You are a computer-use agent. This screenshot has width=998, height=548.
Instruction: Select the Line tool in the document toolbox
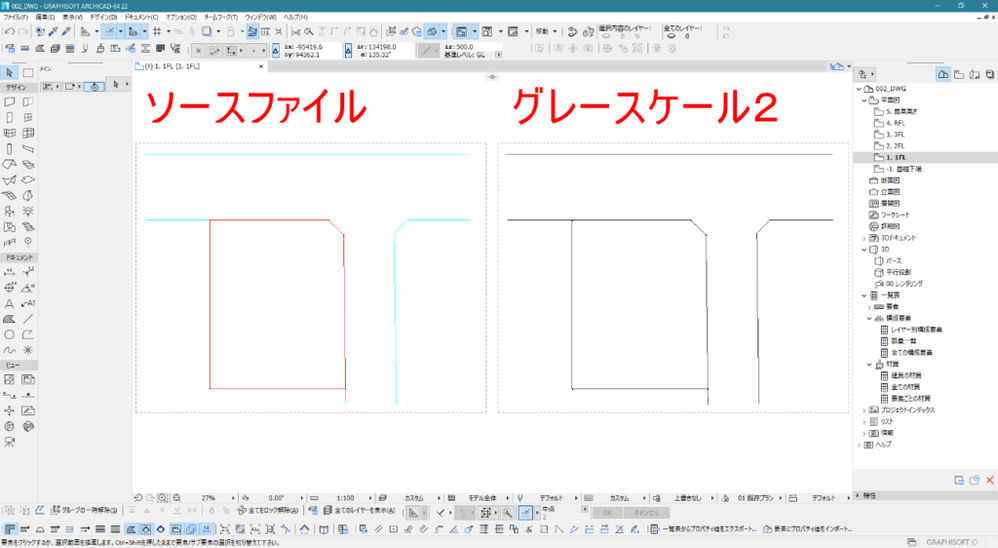pos(28,319)
